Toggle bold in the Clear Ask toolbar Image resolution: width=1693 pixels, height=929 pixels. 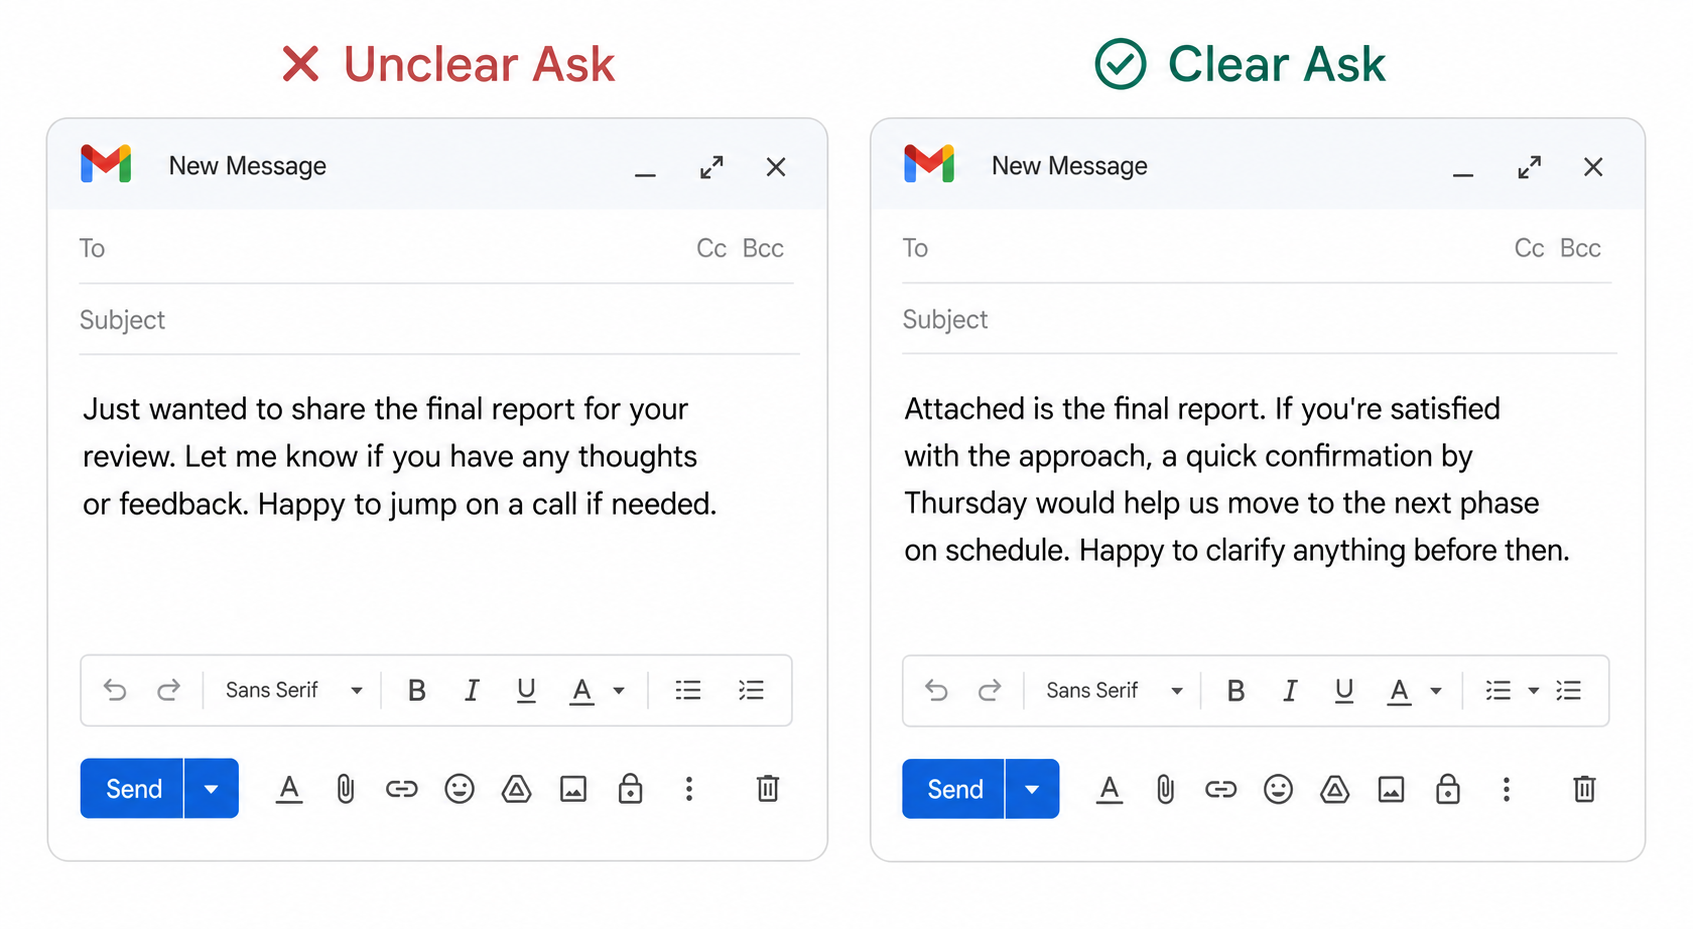pyautogui.click(x=1236, y=691)
